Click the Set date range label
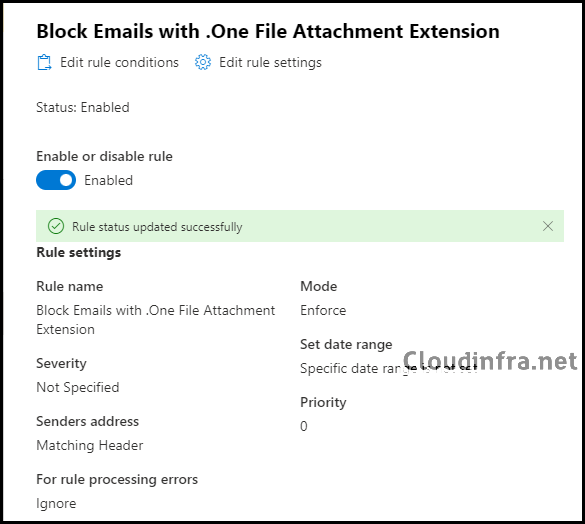 pyautogui.click(x=346, y=344)
